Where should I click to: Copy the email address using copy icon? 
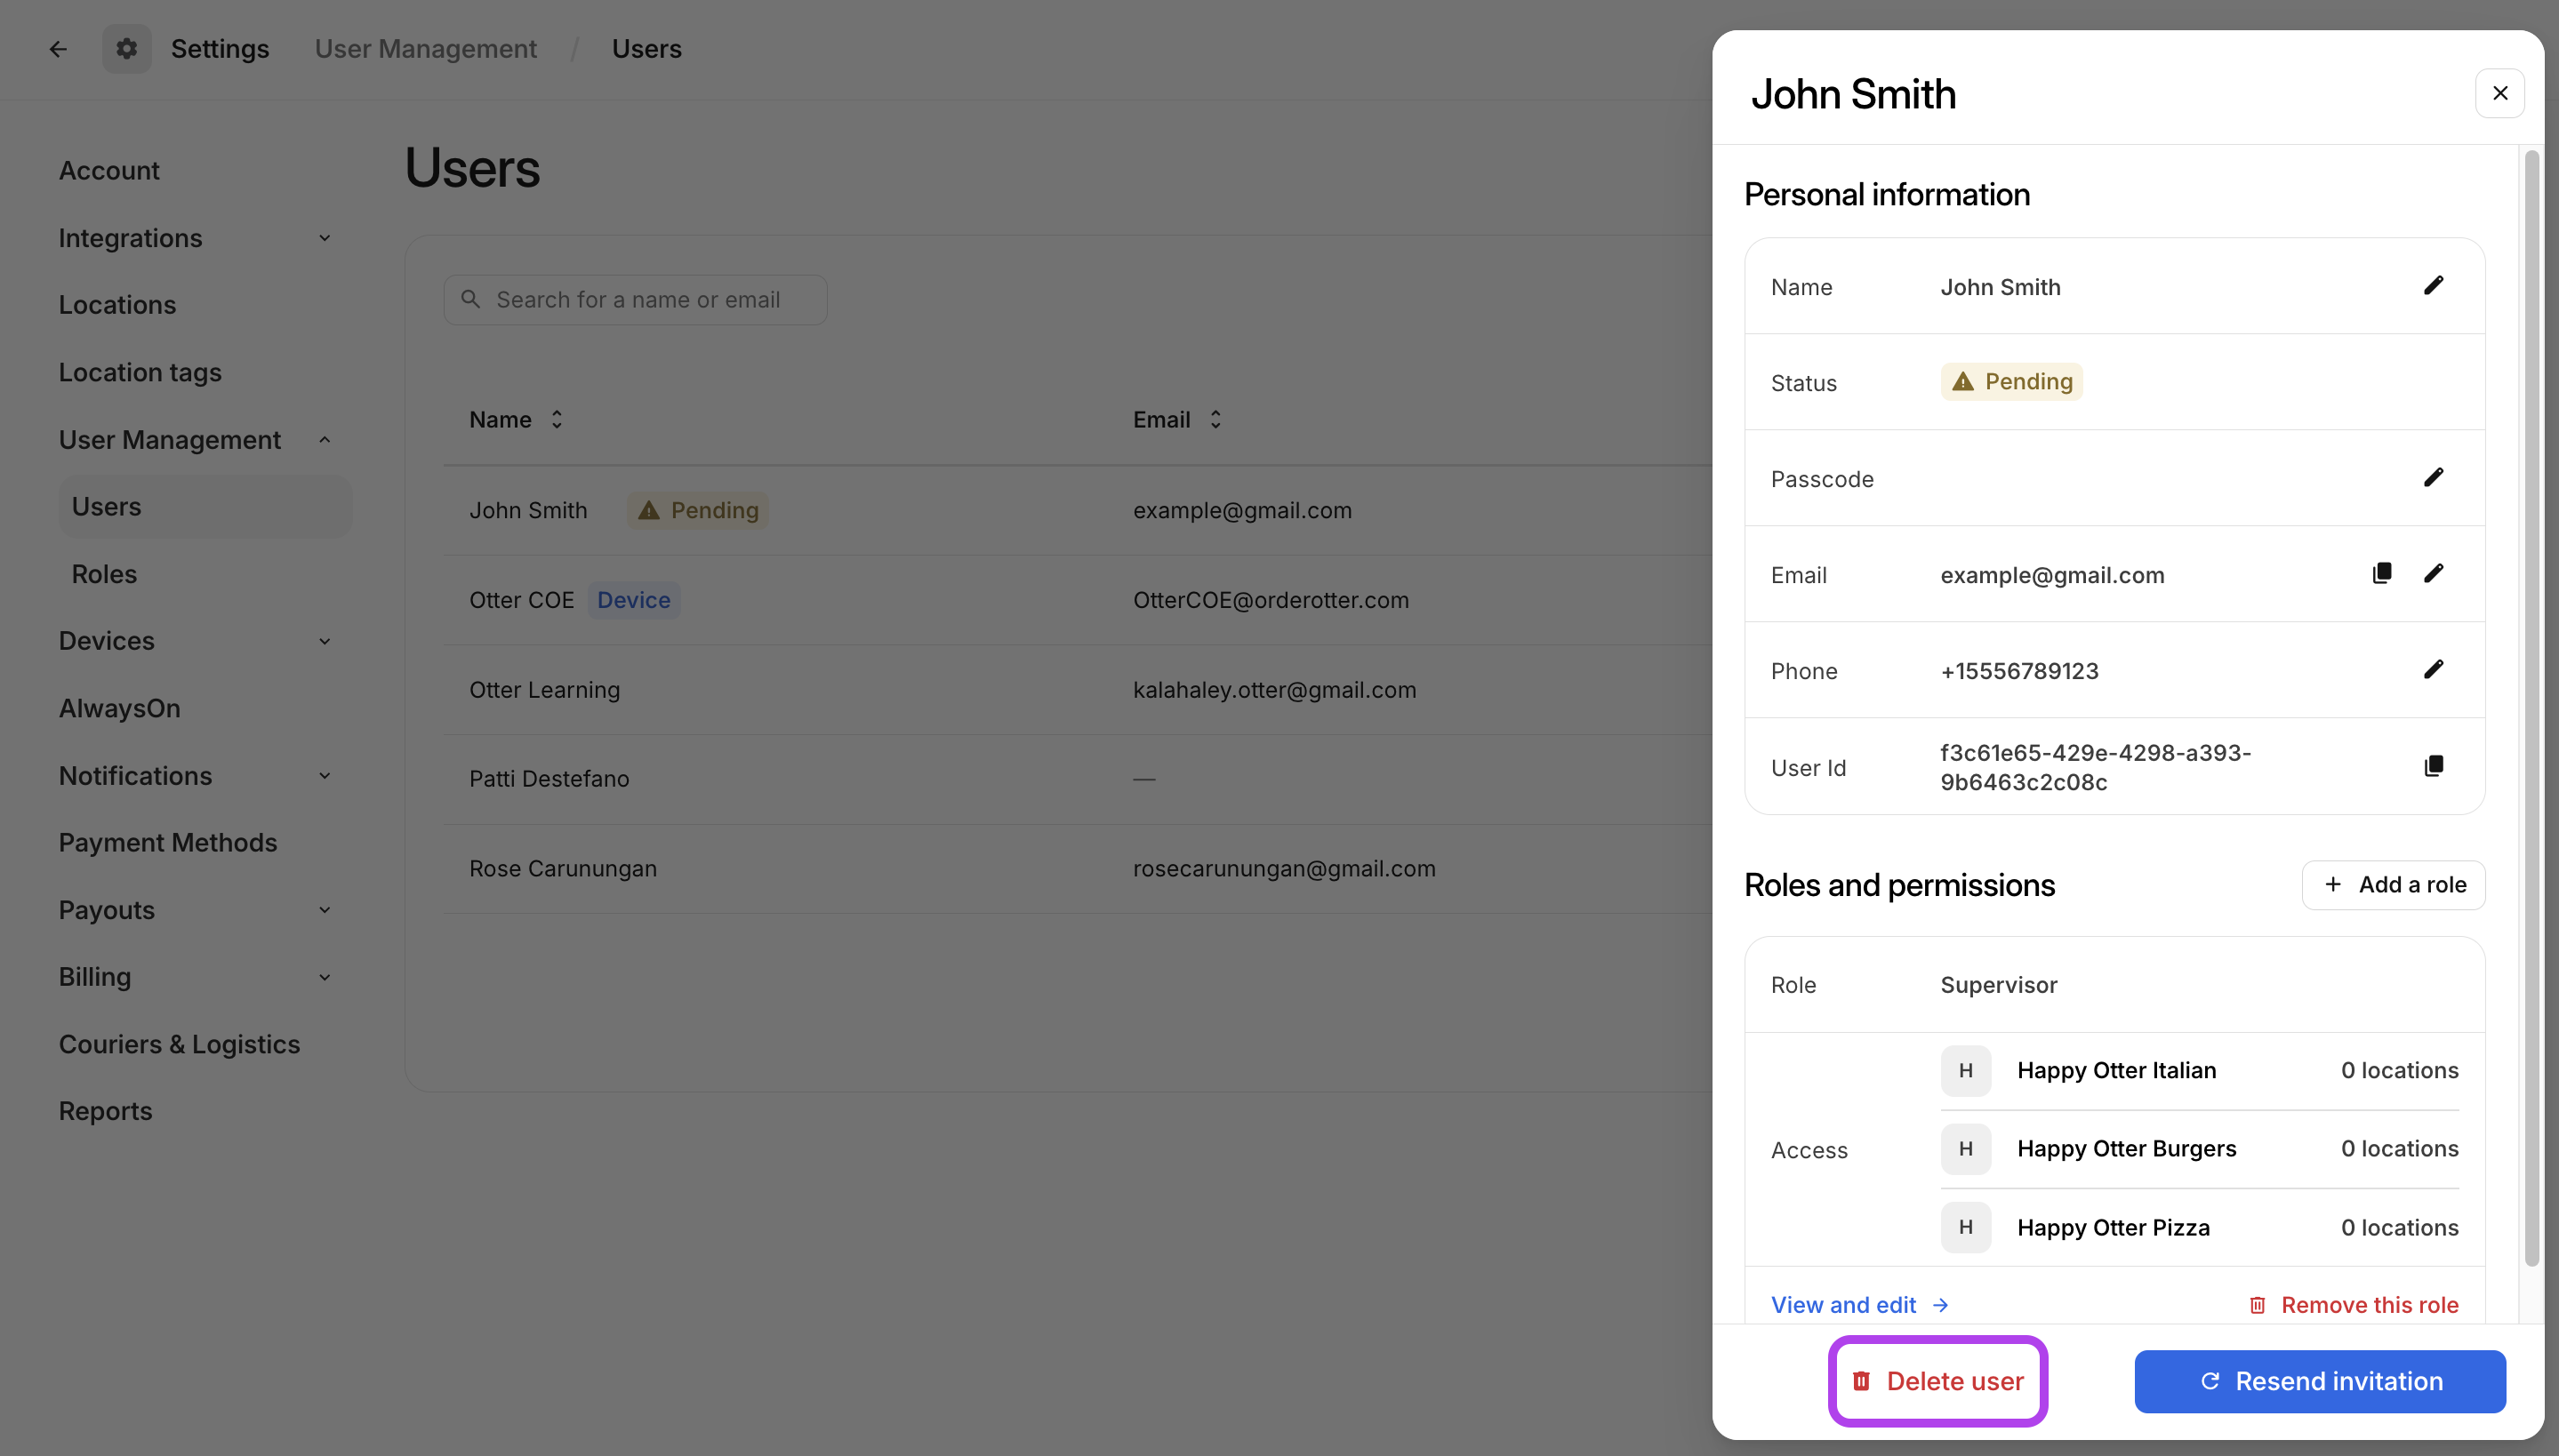coord(2382,573)
